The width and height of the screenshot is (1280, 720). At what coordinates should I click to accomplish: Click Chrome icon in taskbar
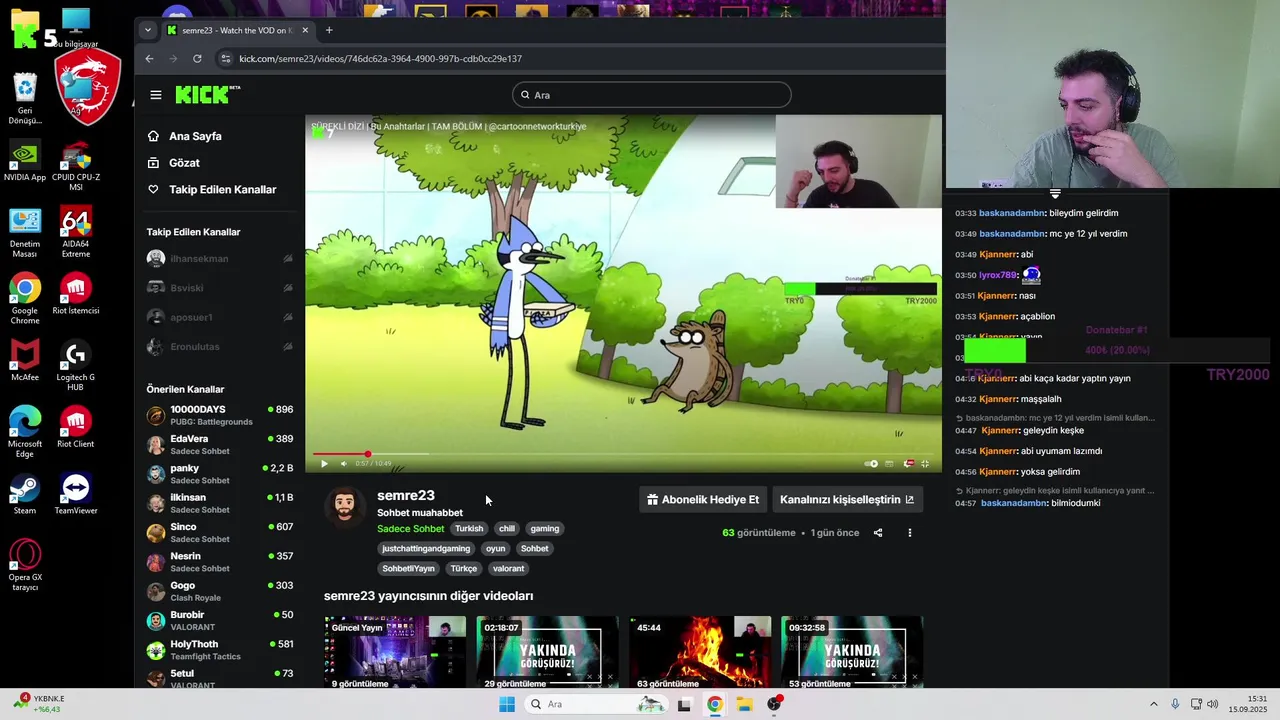tap(714, 704)
